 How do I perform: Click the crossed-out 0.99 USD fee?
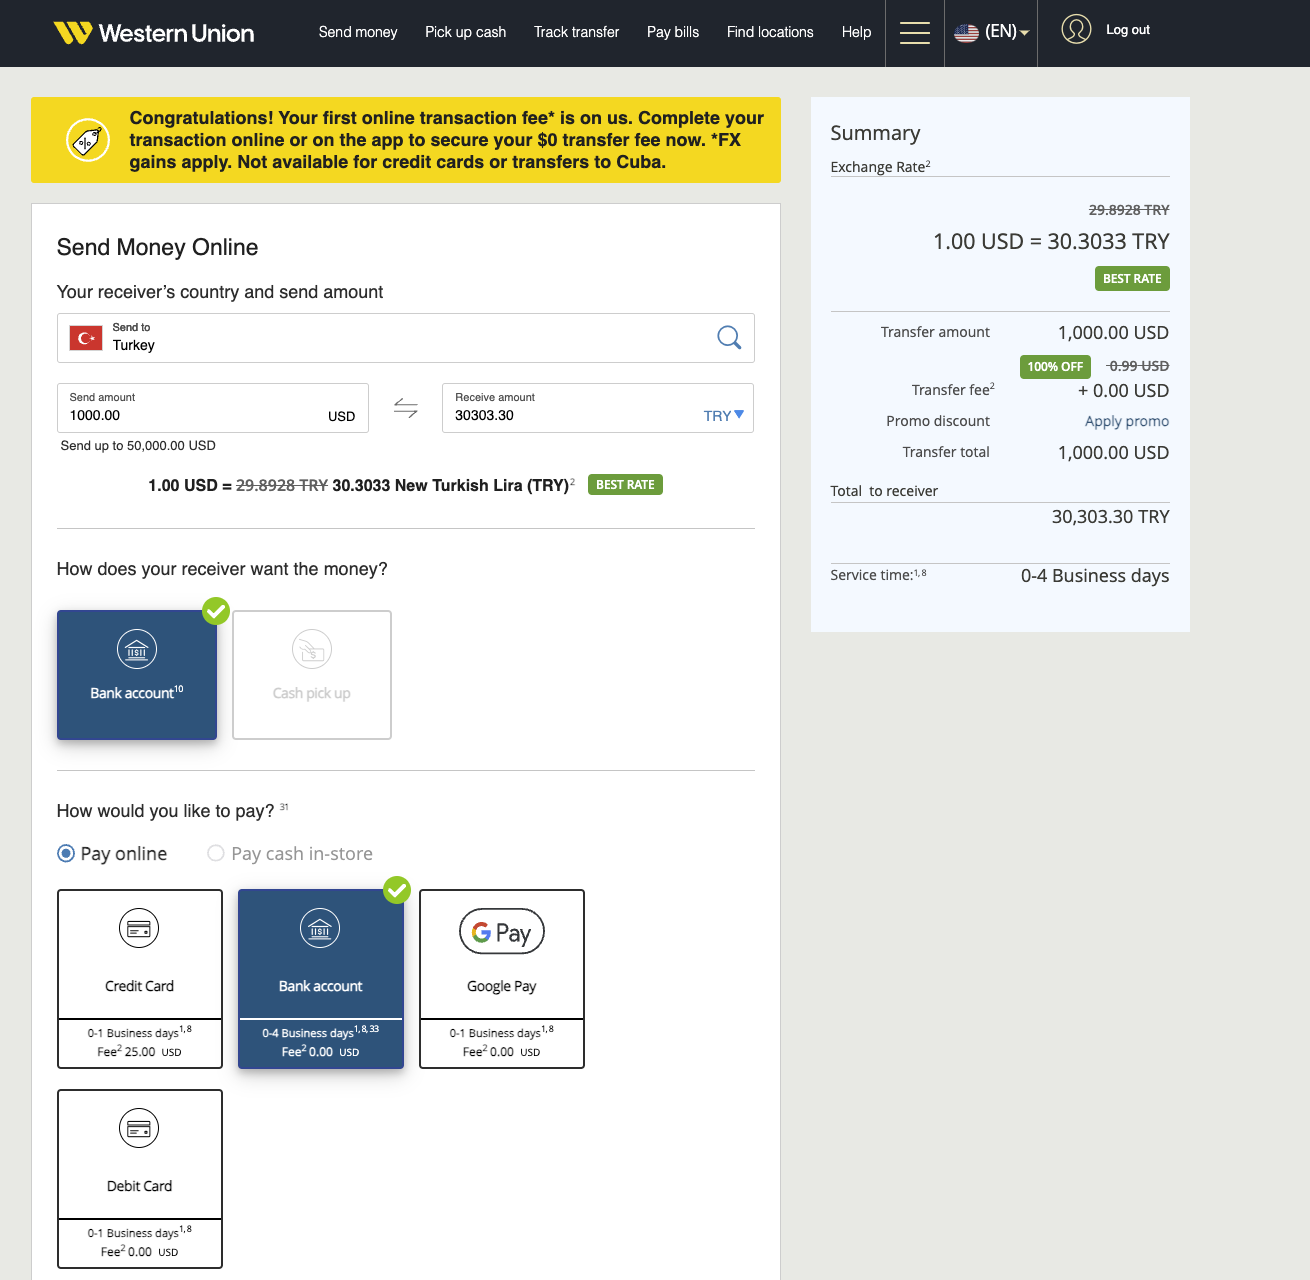click(1138, 366)
